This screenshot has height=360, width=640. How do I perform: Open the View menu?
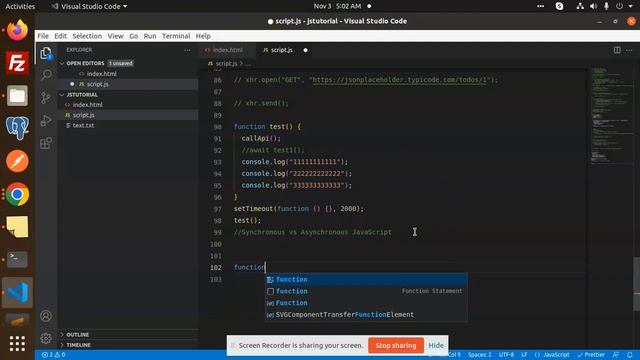116,36
